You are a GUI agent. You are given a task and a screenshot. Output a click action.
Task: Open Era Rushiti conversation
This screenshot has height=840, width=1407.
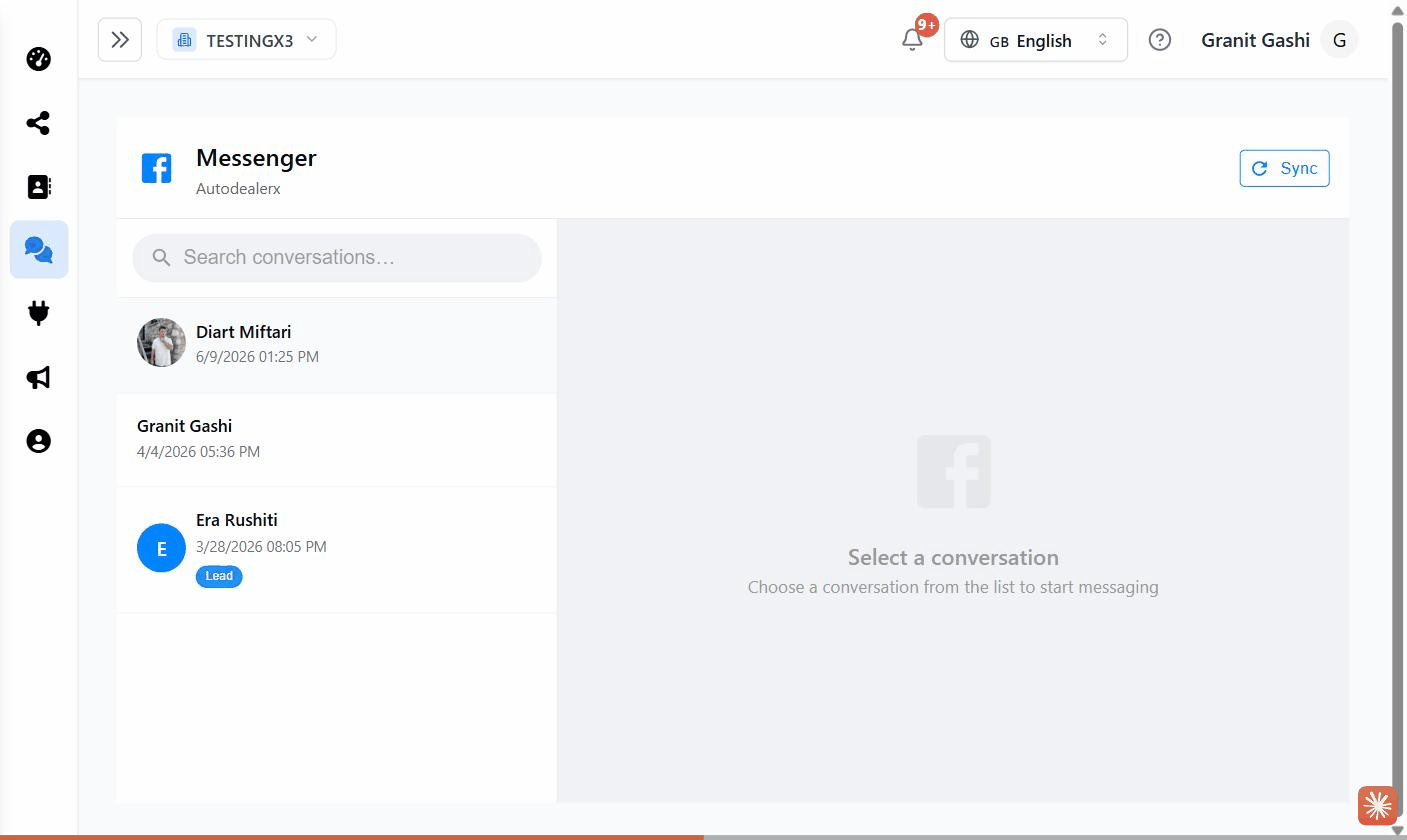(337, 549)
